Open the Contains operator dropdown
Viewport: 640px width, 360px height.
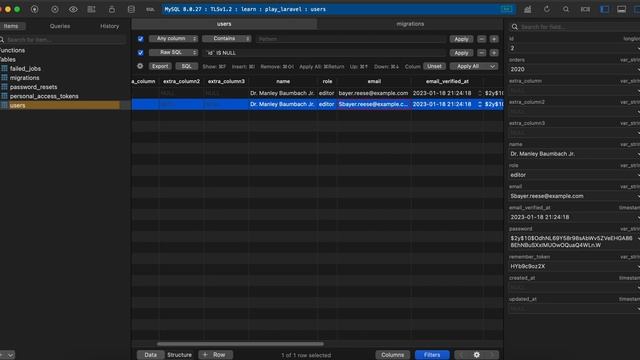point(227,39)
